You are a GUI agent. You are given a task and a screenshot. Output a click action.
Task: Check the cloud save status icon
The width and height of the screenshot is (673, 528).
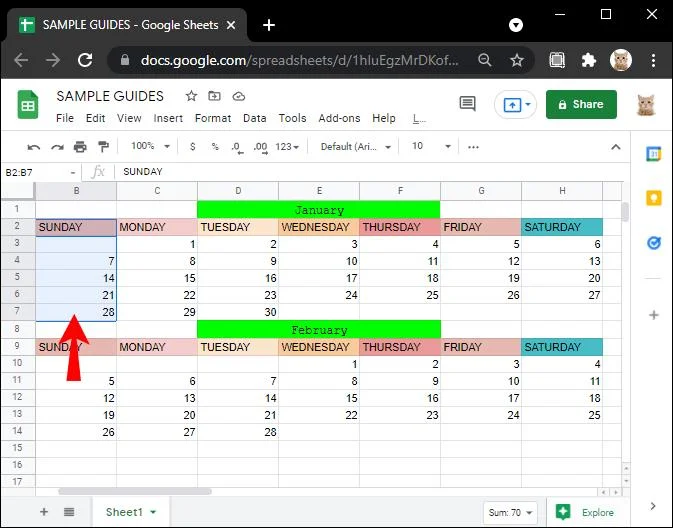[239, 97]
